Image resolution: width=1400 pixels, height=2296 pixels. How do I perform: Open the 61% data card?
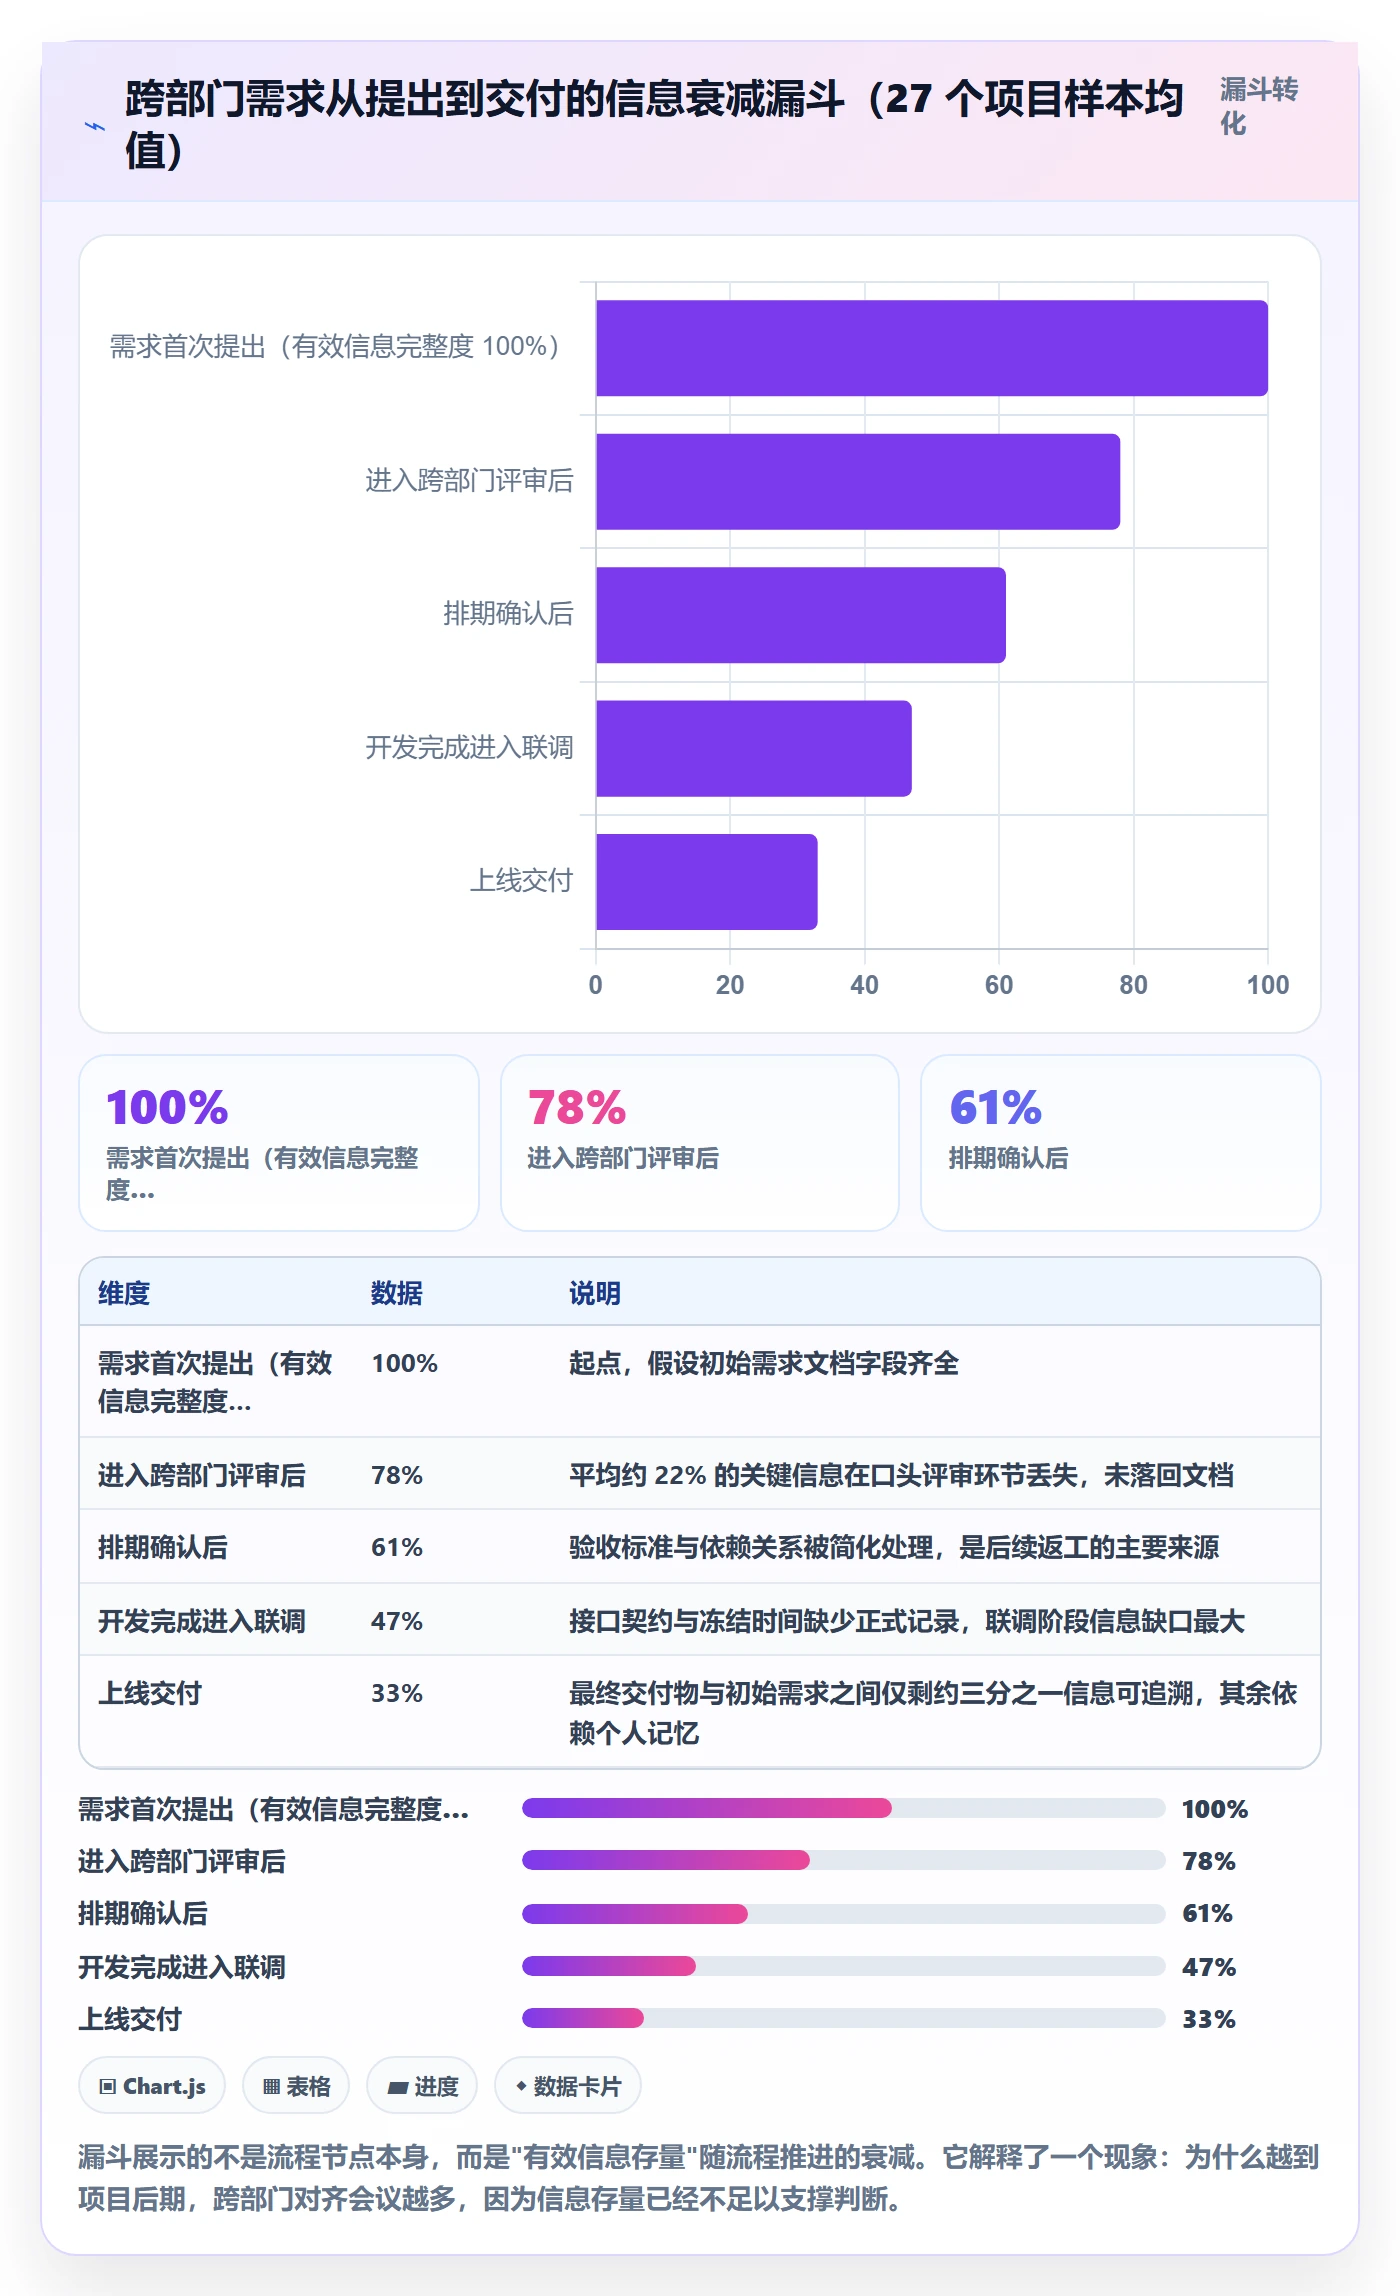[1121, 1143]
